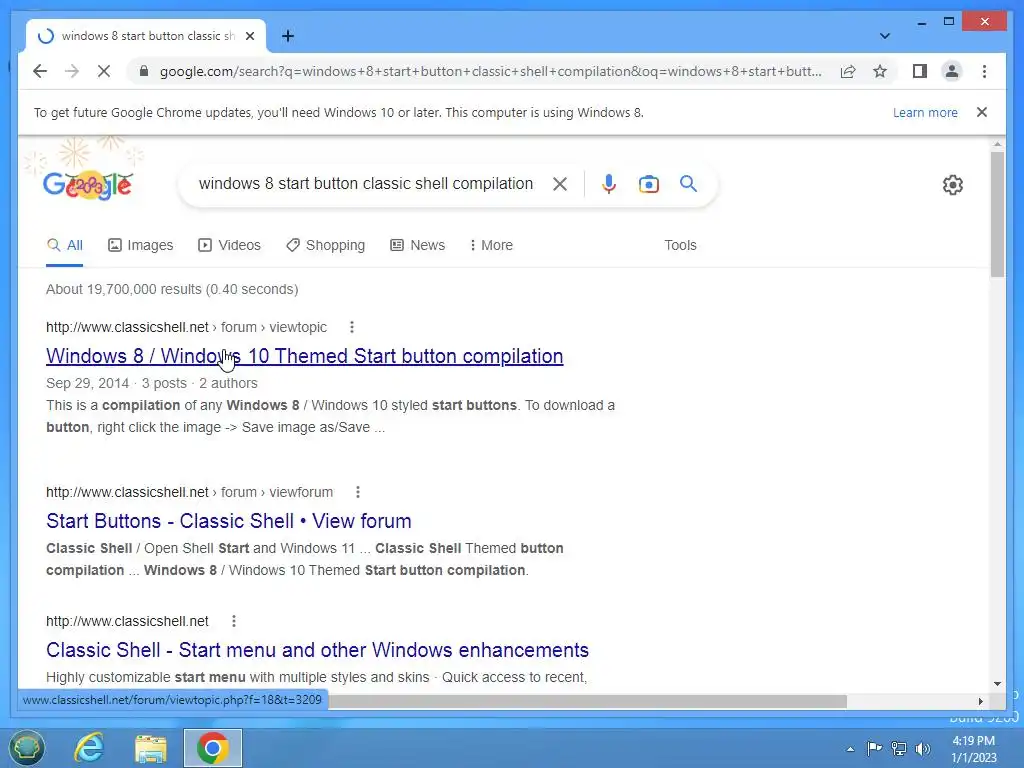
Task: Open the volume speaker tray icon
Action: (922, 748)
